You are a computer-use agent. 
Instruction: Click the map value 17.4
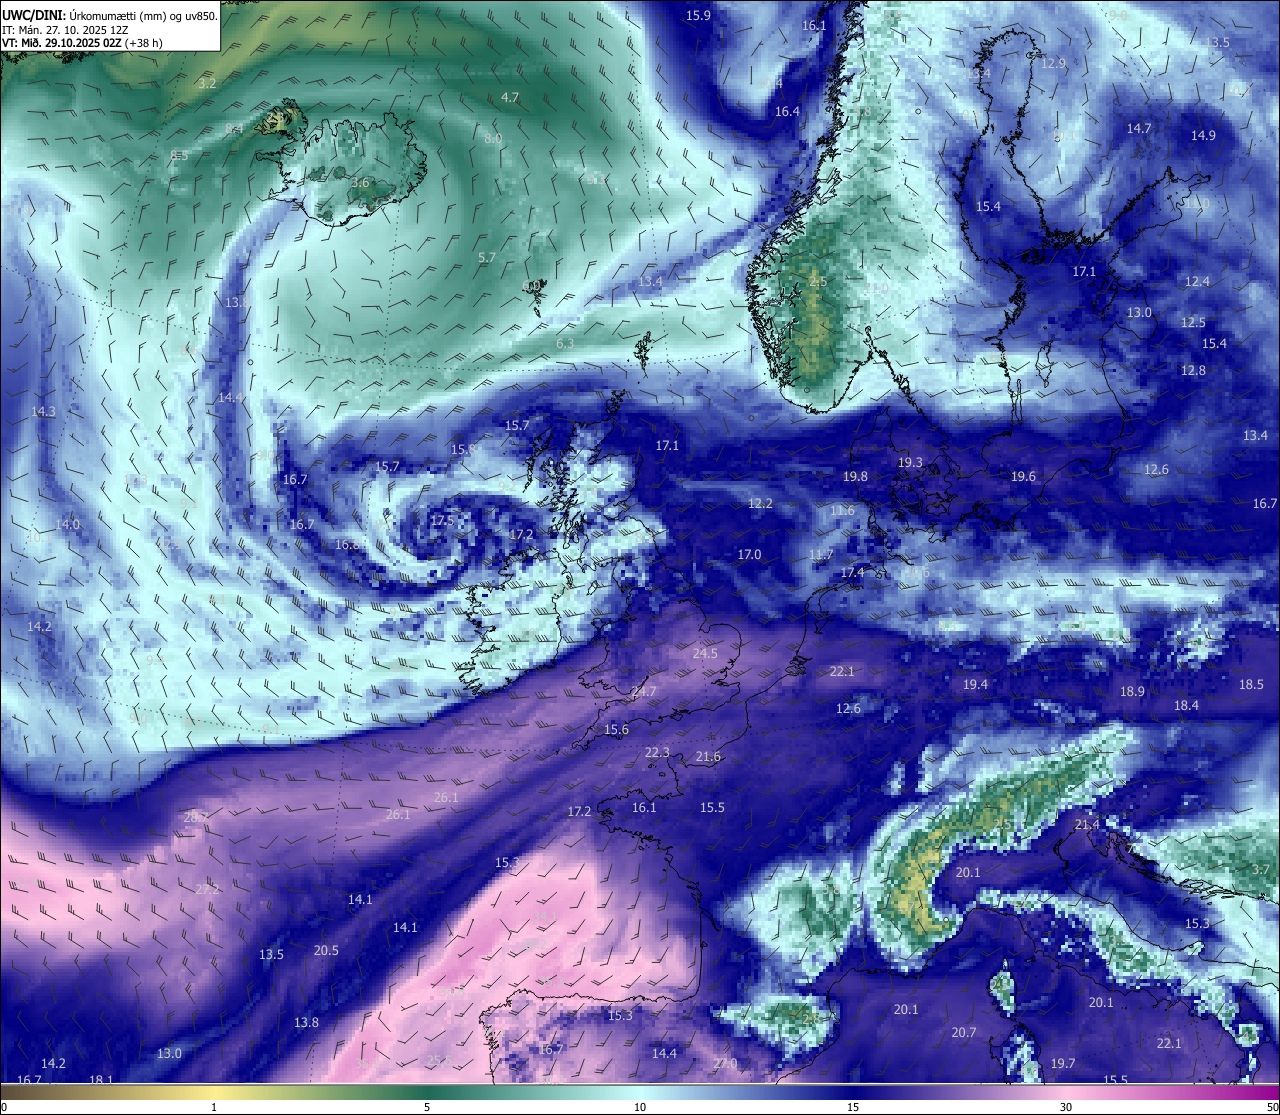point(852,572)
